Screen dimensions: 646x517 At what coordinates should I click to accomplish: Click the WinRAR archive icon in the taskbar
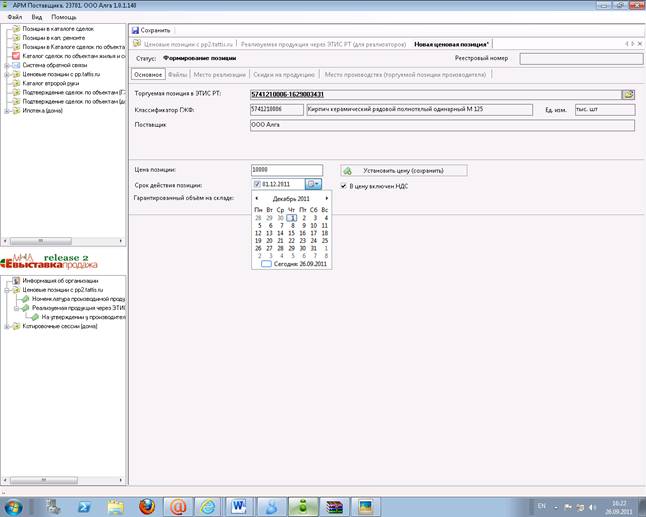pos(335,507)
